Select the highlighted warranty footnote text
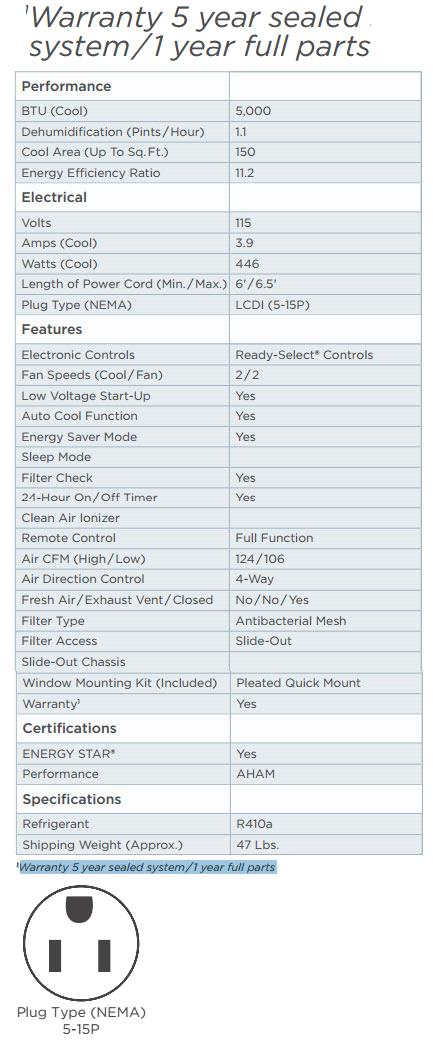This screenshot has width=433, height=1064. (147, 867)
